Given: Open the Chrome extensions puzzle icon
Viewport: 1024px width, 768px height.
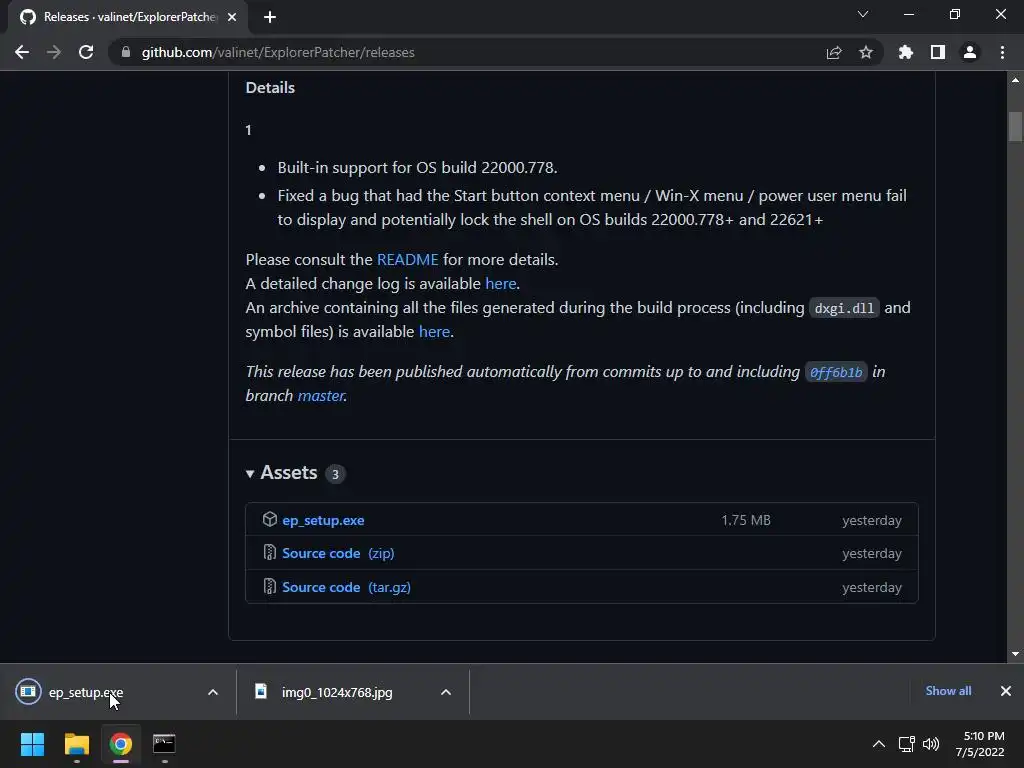Looking at the screenshot, I should (x=906, y=52).
